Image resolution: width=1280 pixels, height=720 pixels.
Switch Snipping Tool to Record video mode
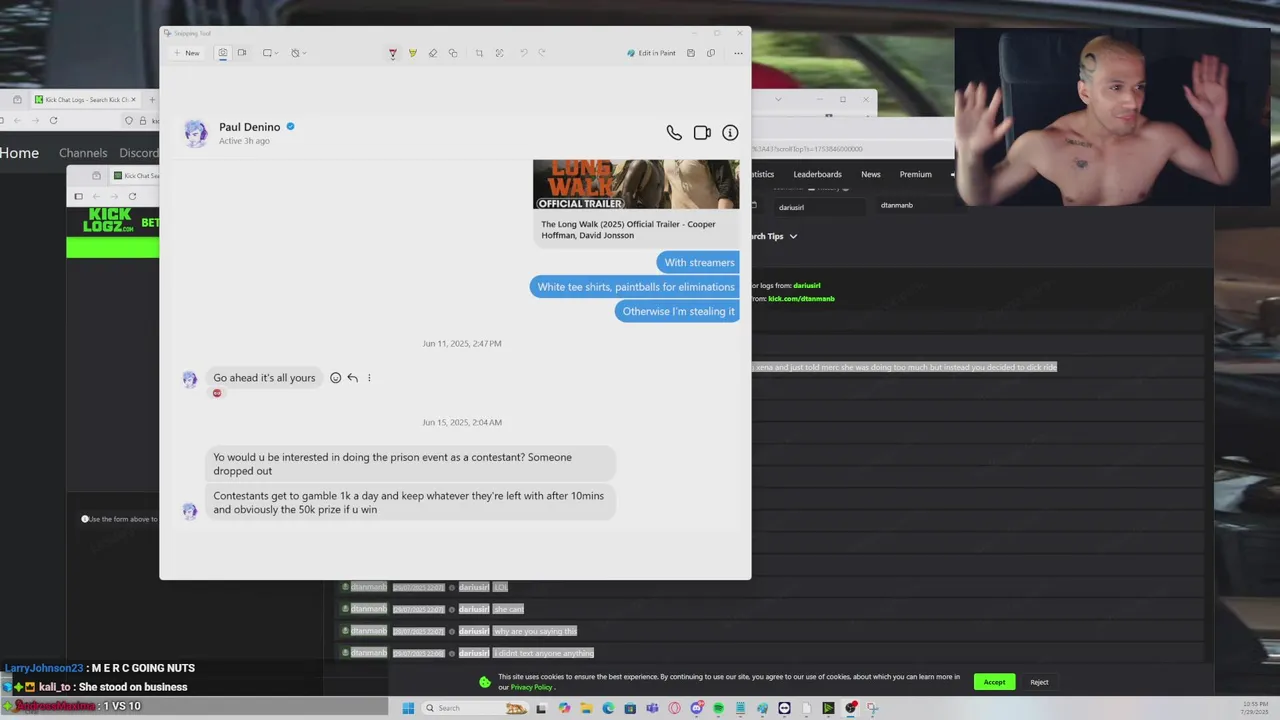[x=241, y=53]
